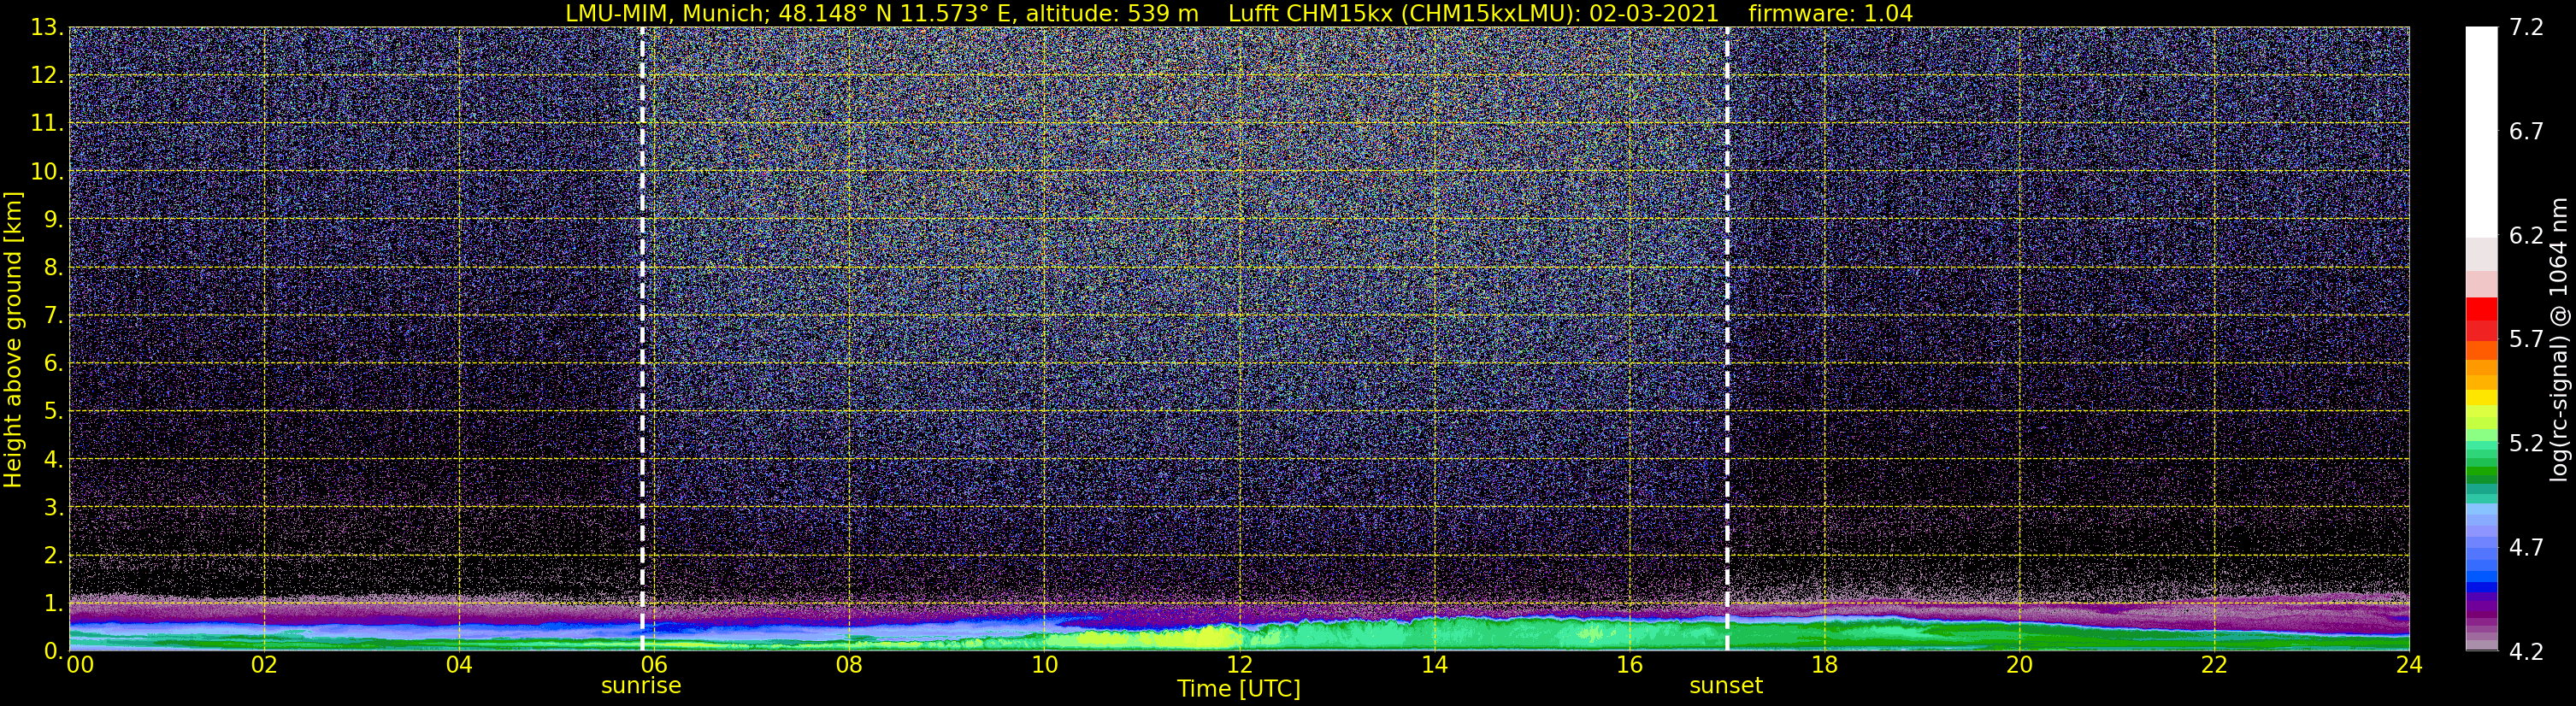Click the height axis tick label '0.'
The width and height of the screenshot is (2576, 706).
pyautogui.click(x=54, y=651)
